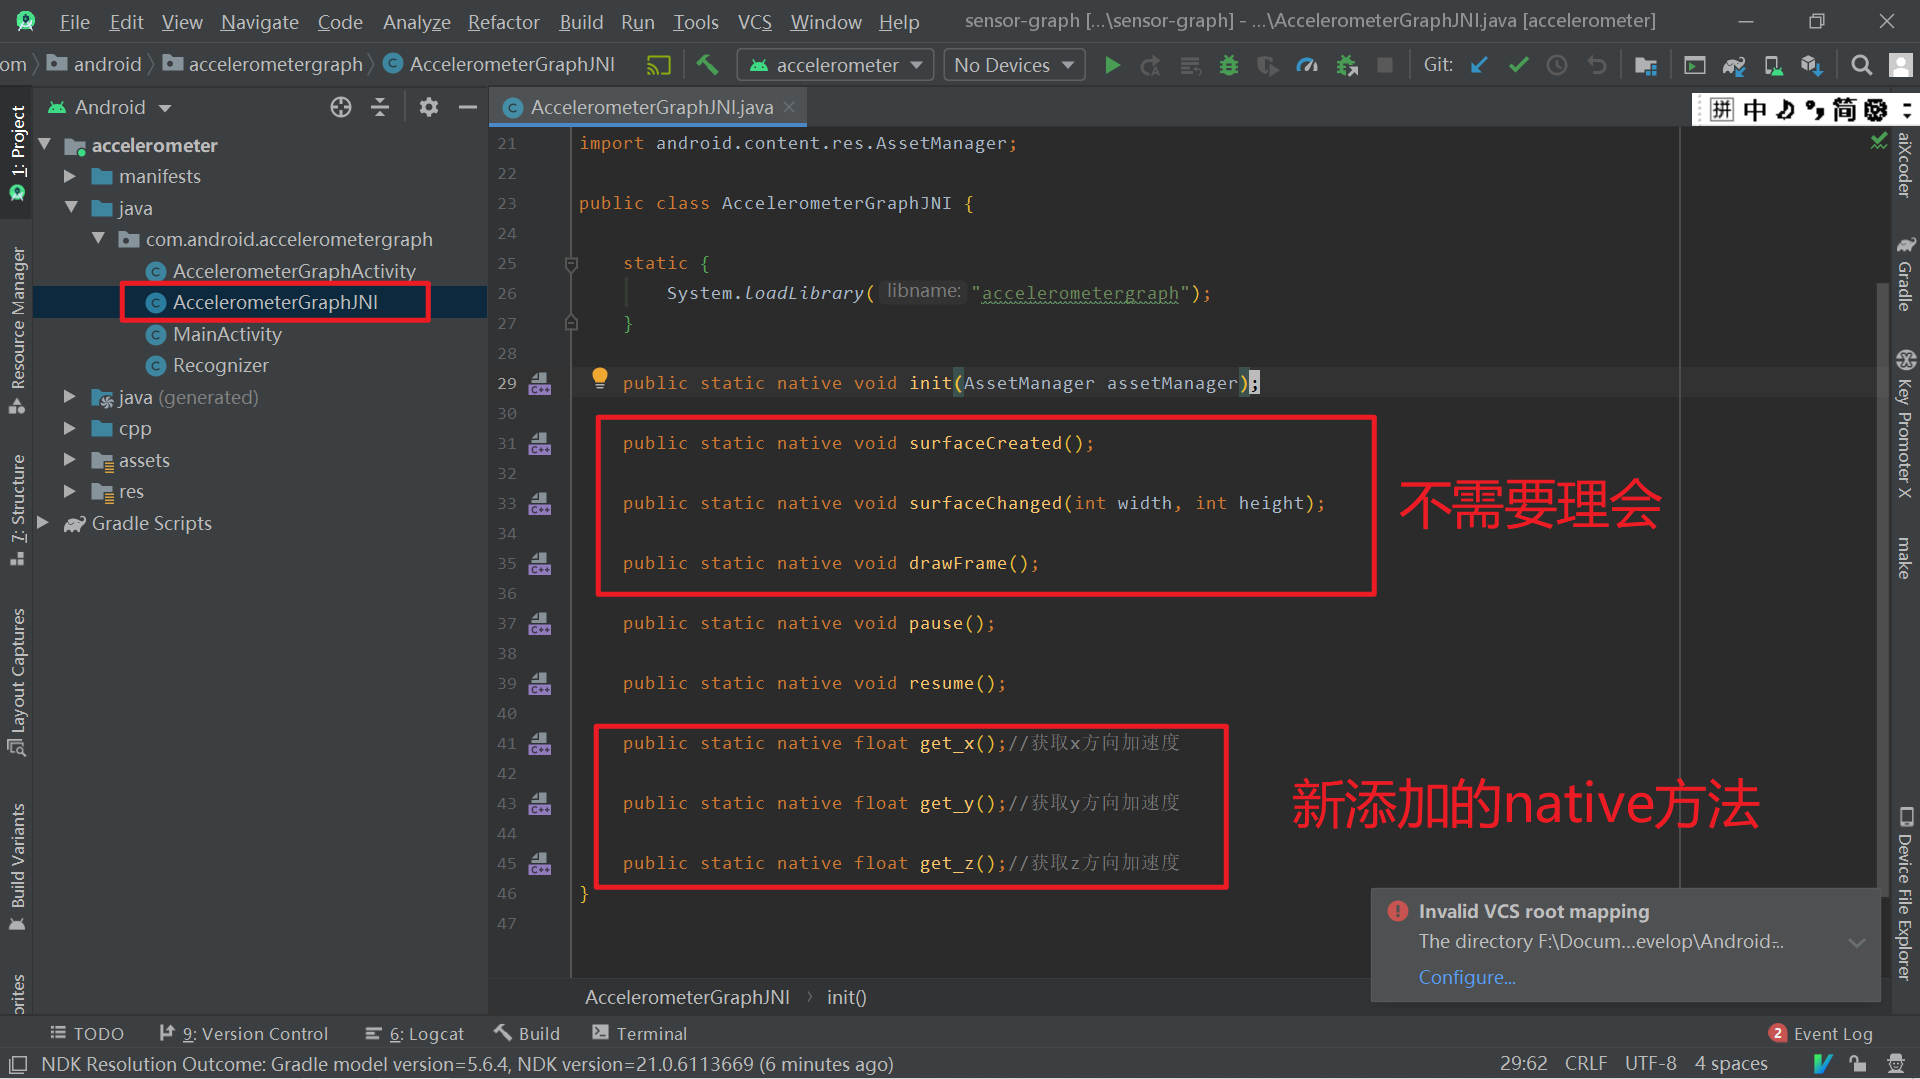1920x1079 pixels.
Task: Open the Build tool window
Action: 527,1033
